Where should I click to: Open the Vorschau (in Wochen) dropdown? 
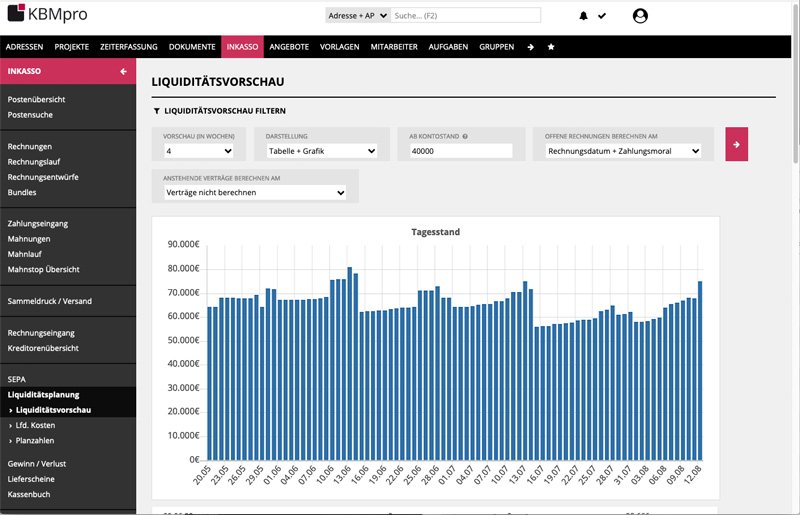click(198, 151)
